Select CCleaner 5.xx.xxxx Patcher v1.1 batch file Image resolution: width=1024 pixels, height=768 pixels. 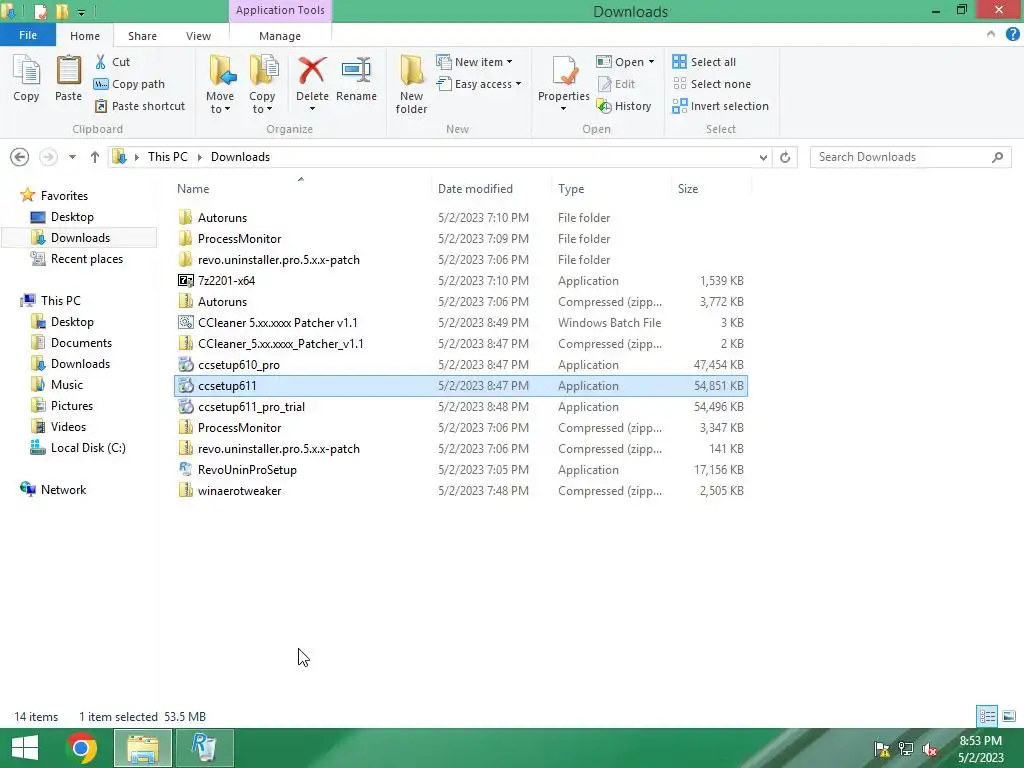click(461, 323)
